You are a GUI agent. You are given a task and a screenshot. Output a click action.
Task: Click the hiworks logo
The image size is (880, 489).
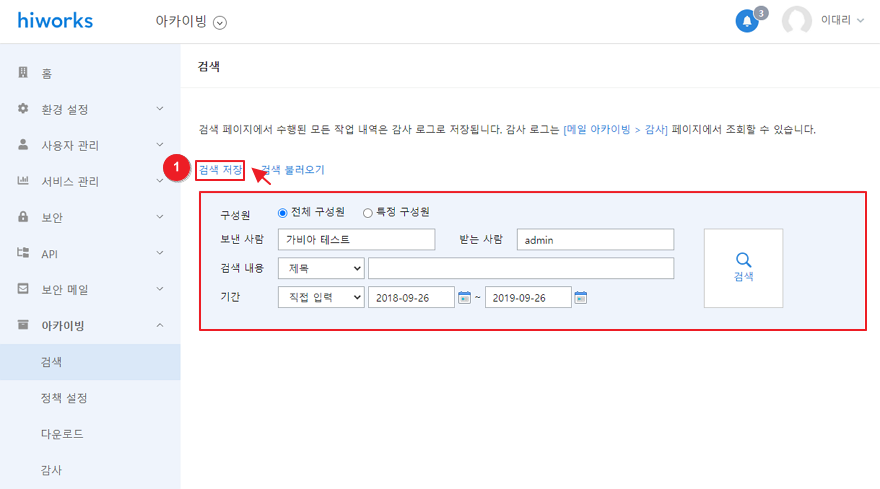tap(55, 21)
